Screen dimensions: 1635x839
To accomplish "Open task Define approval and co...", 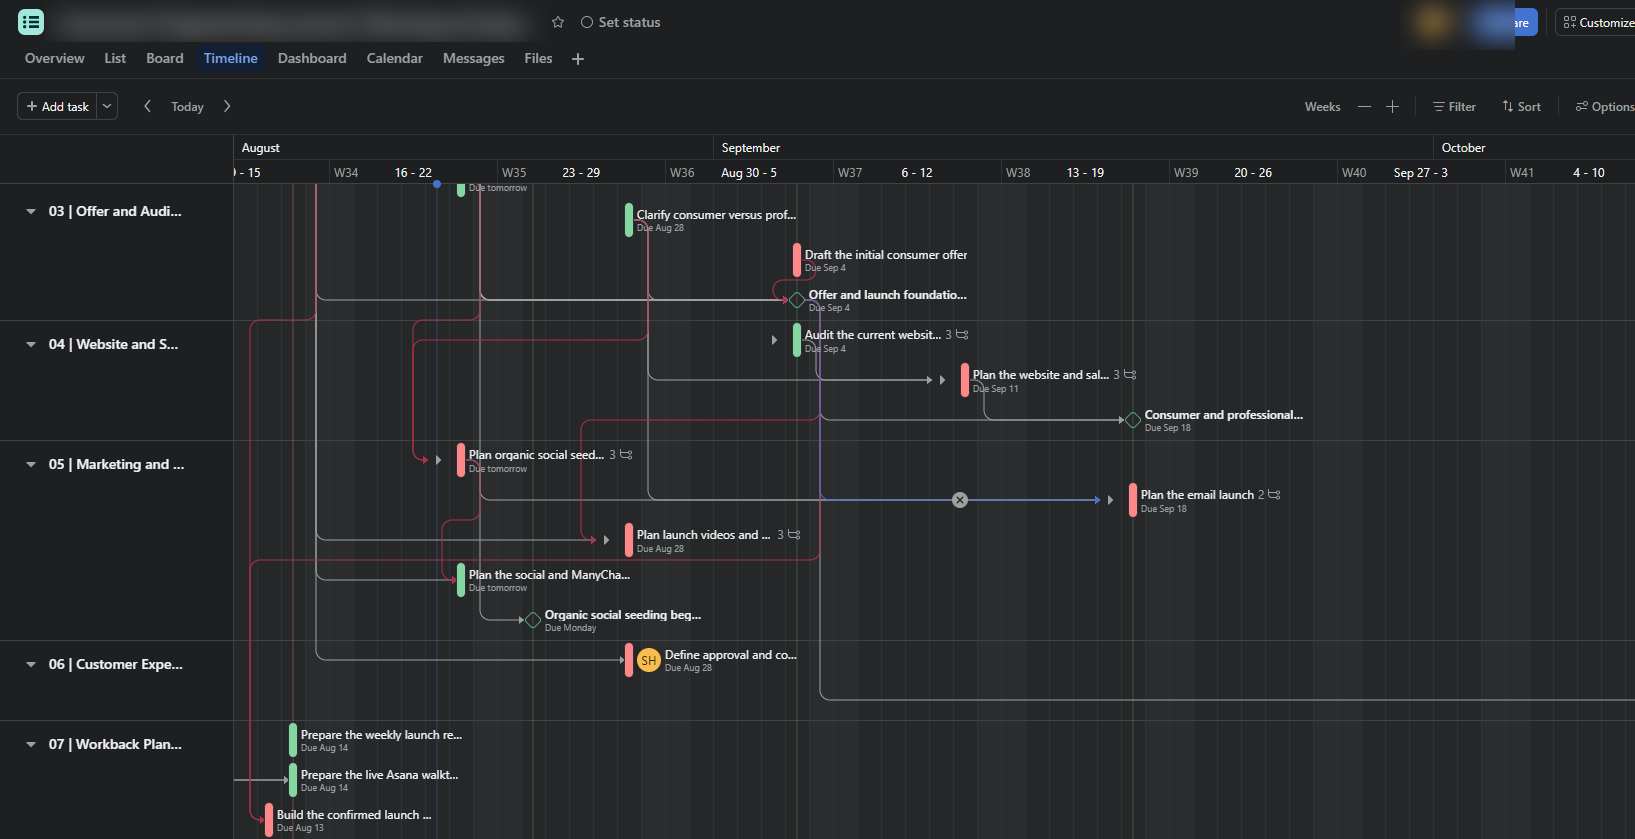I will pos(730,655).
